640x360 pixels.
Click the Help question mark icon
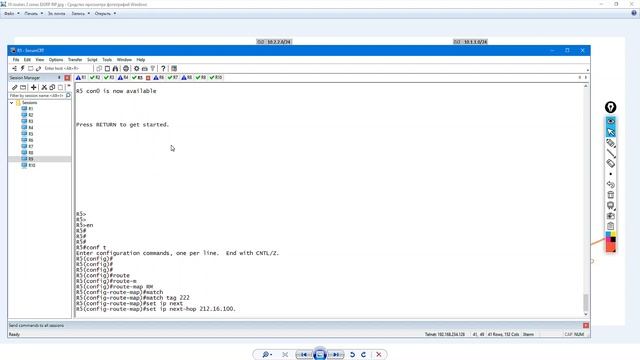pos(163,69)
